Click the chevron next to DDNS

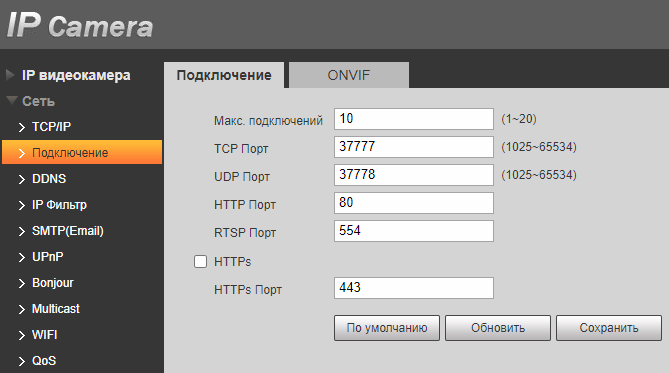point(22,179)
